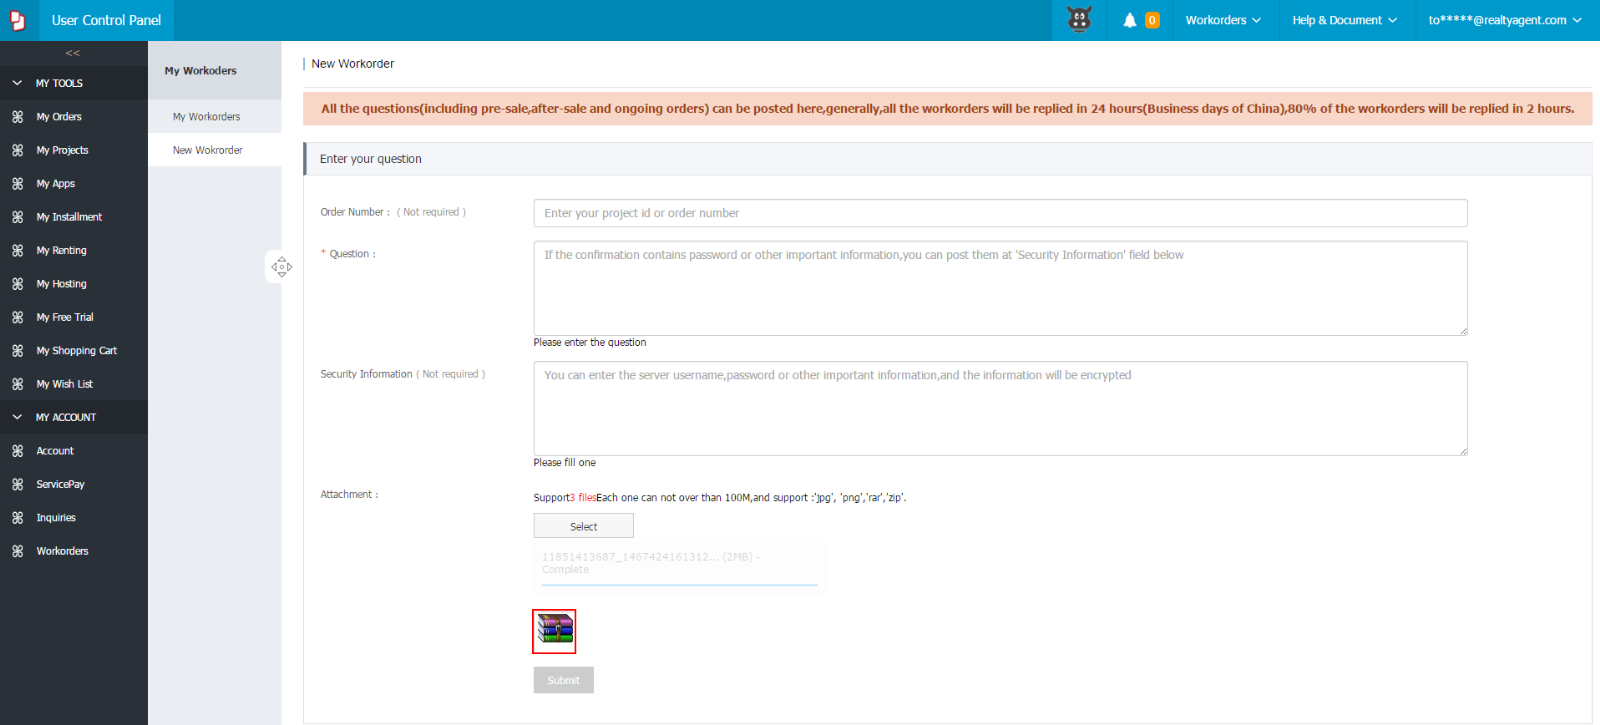Click the orange 24 hours reply notice
The image size is (1600, 725).
(948, 109)
